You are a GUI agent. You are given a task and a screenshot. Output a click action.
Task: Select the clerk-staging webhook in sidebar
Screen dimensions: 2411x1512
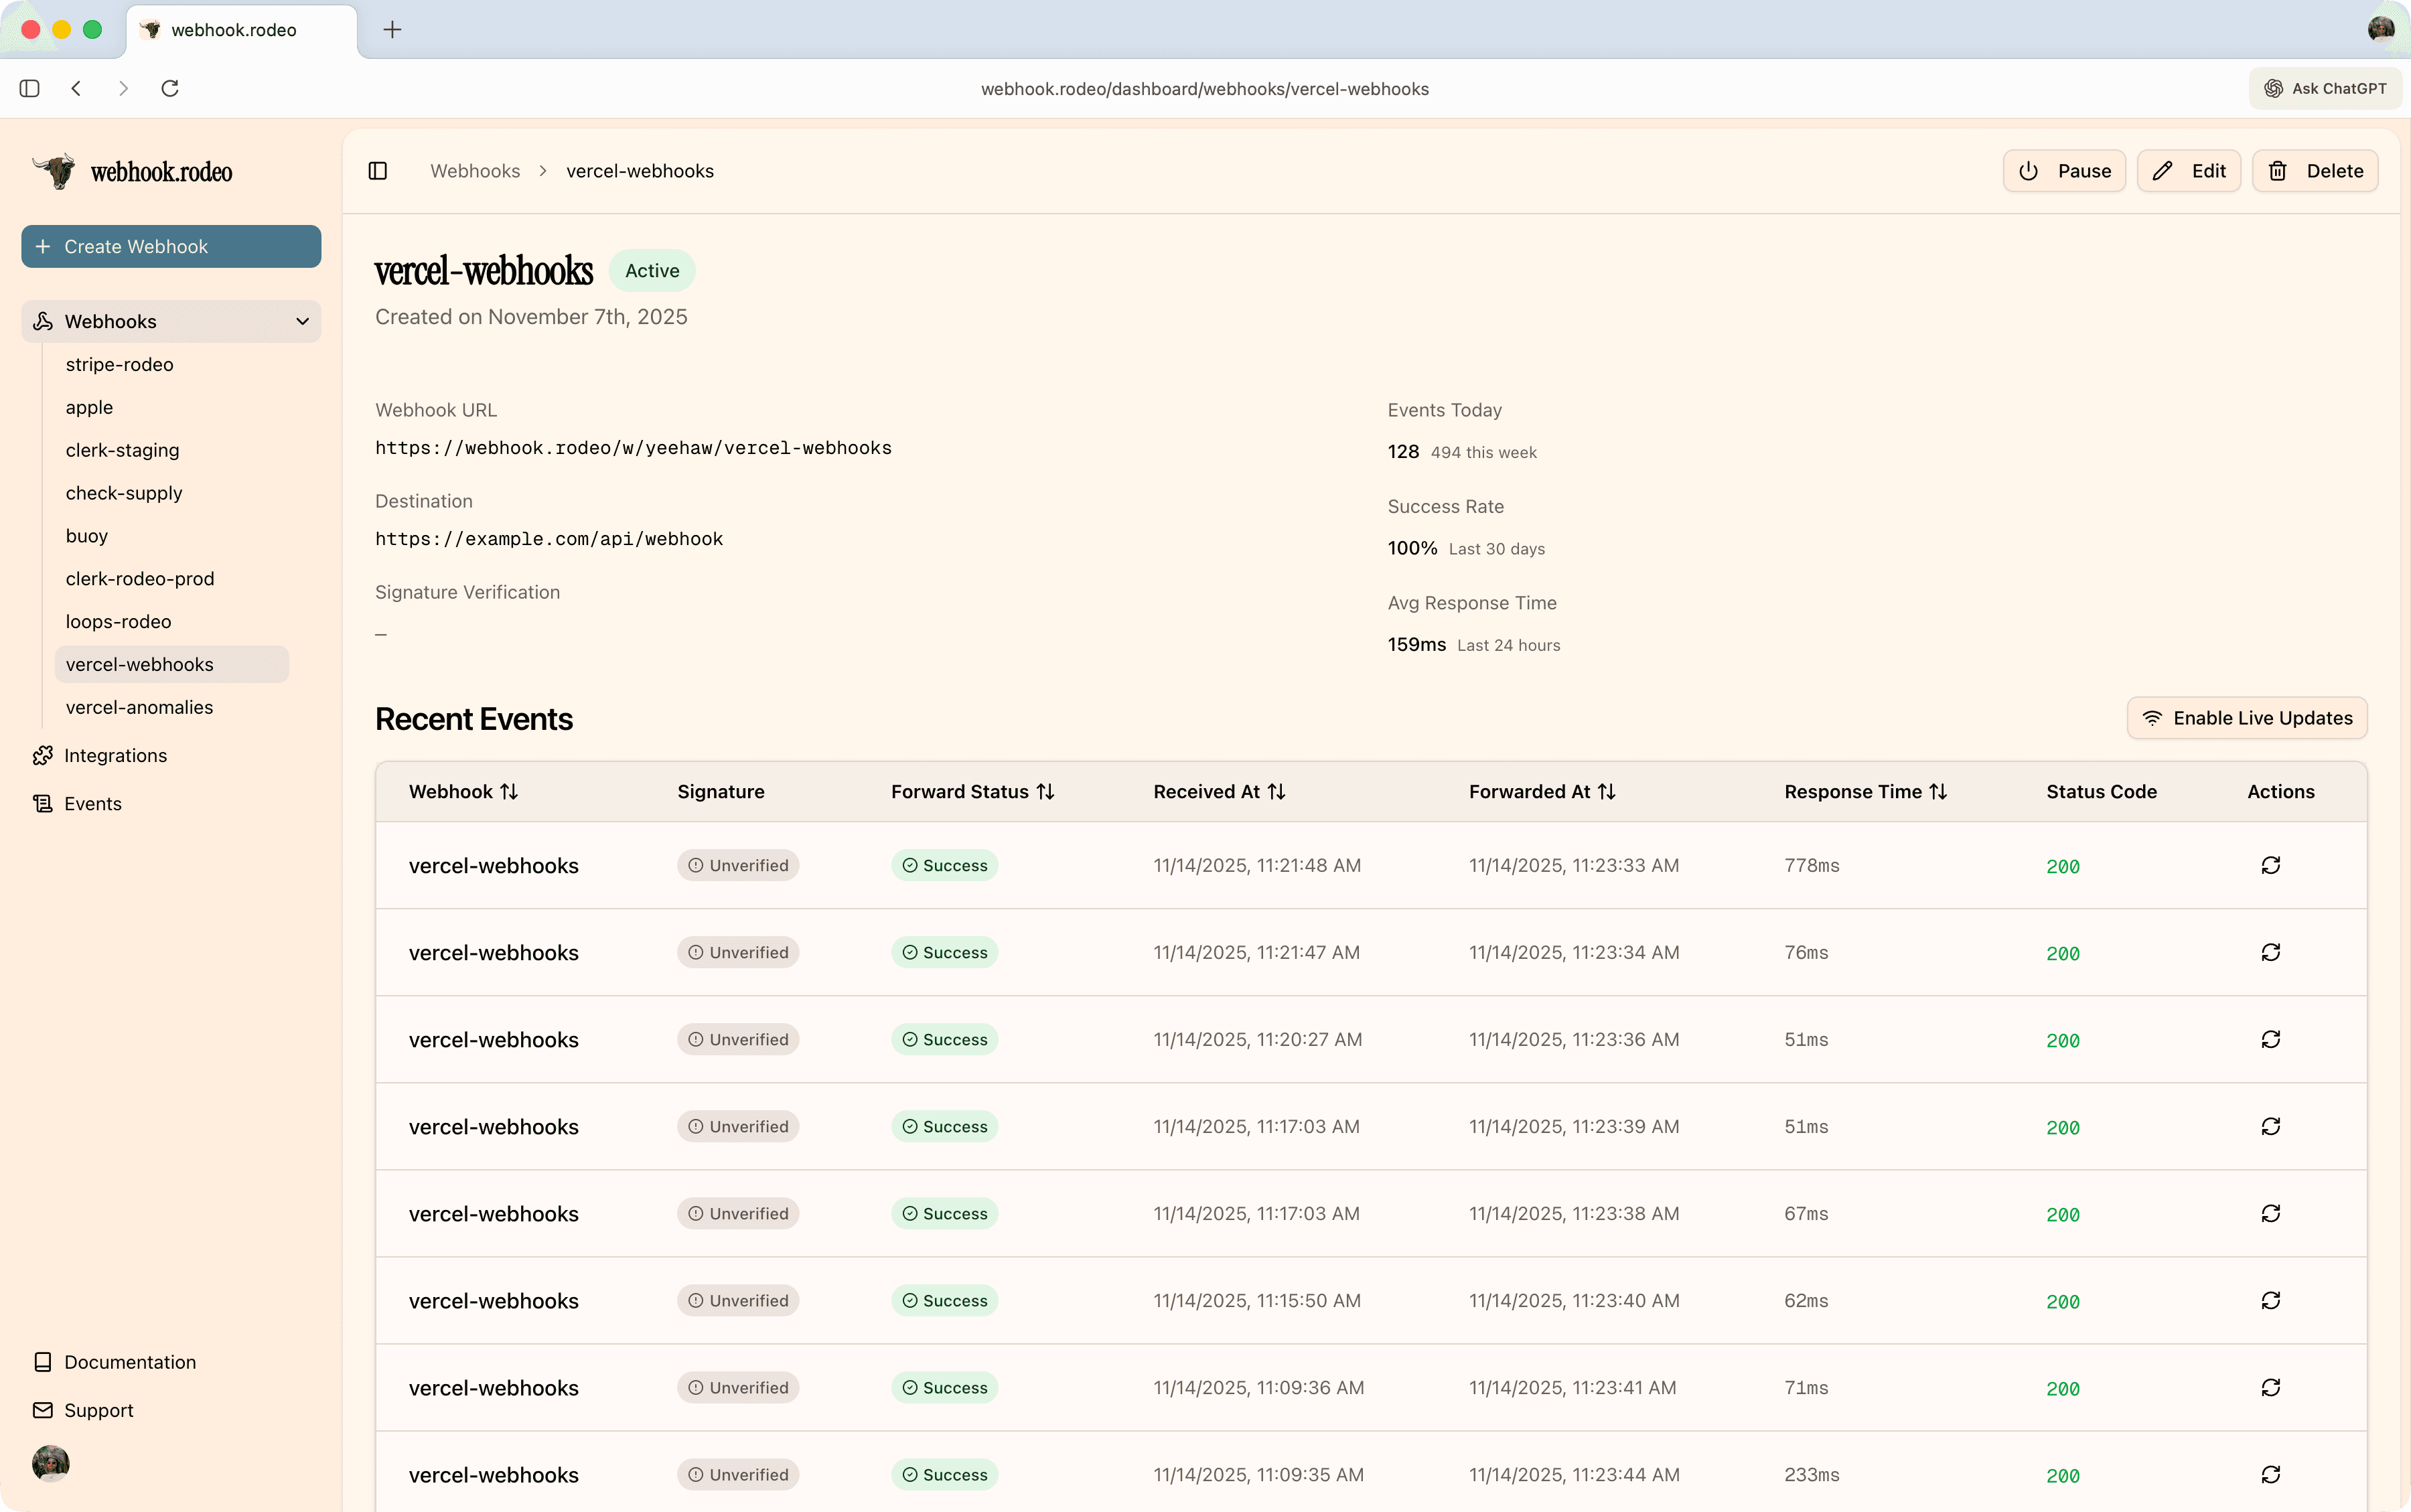(x=122, y=450)
